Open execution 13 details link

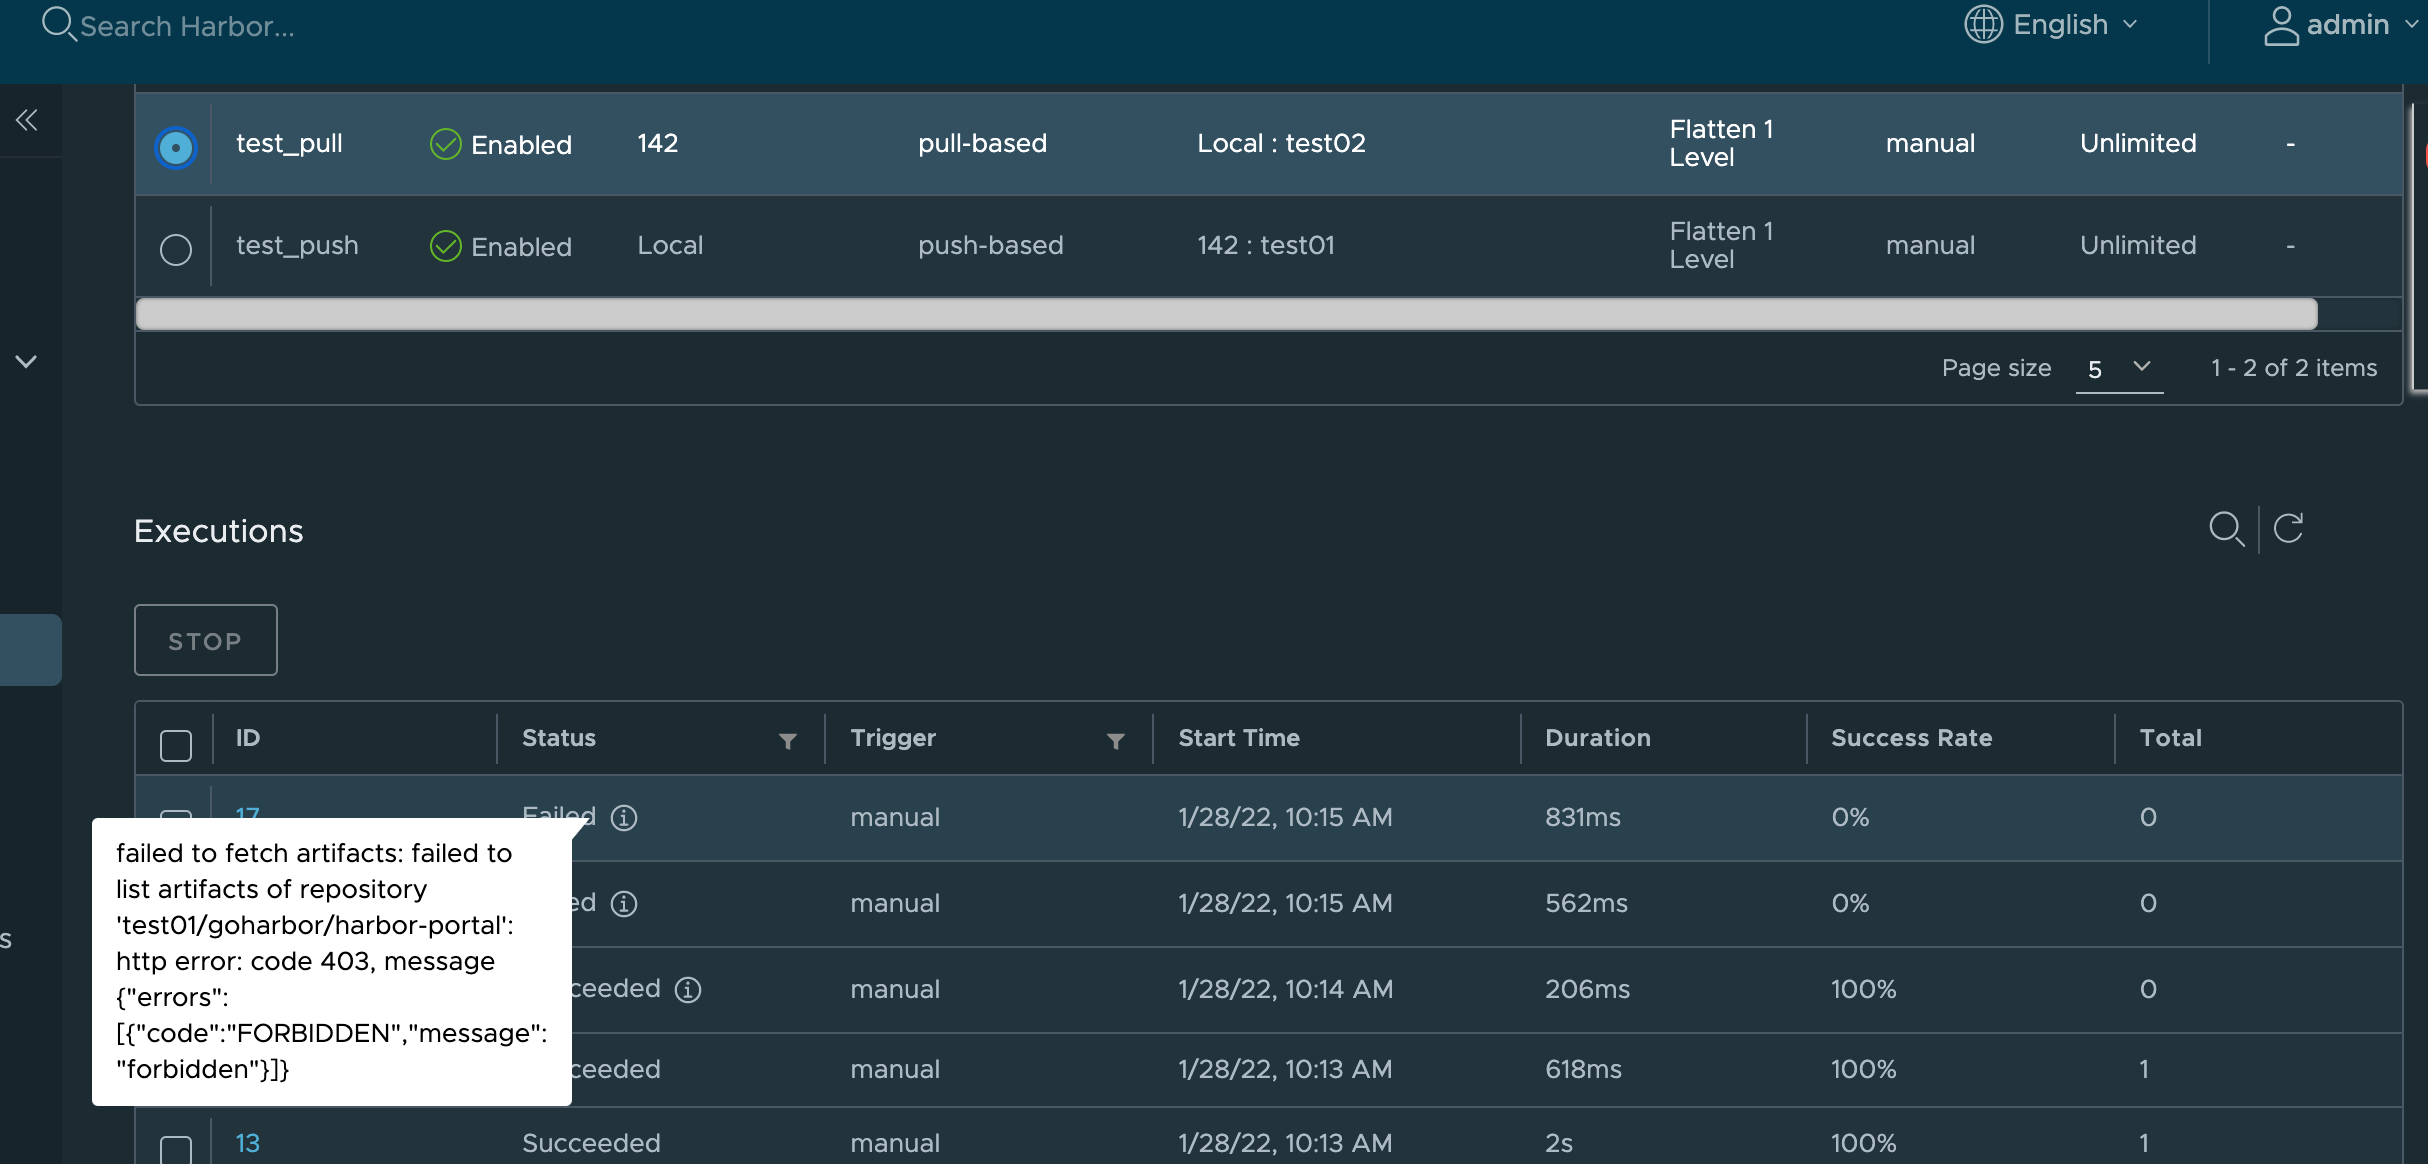tap(246, 1143)
